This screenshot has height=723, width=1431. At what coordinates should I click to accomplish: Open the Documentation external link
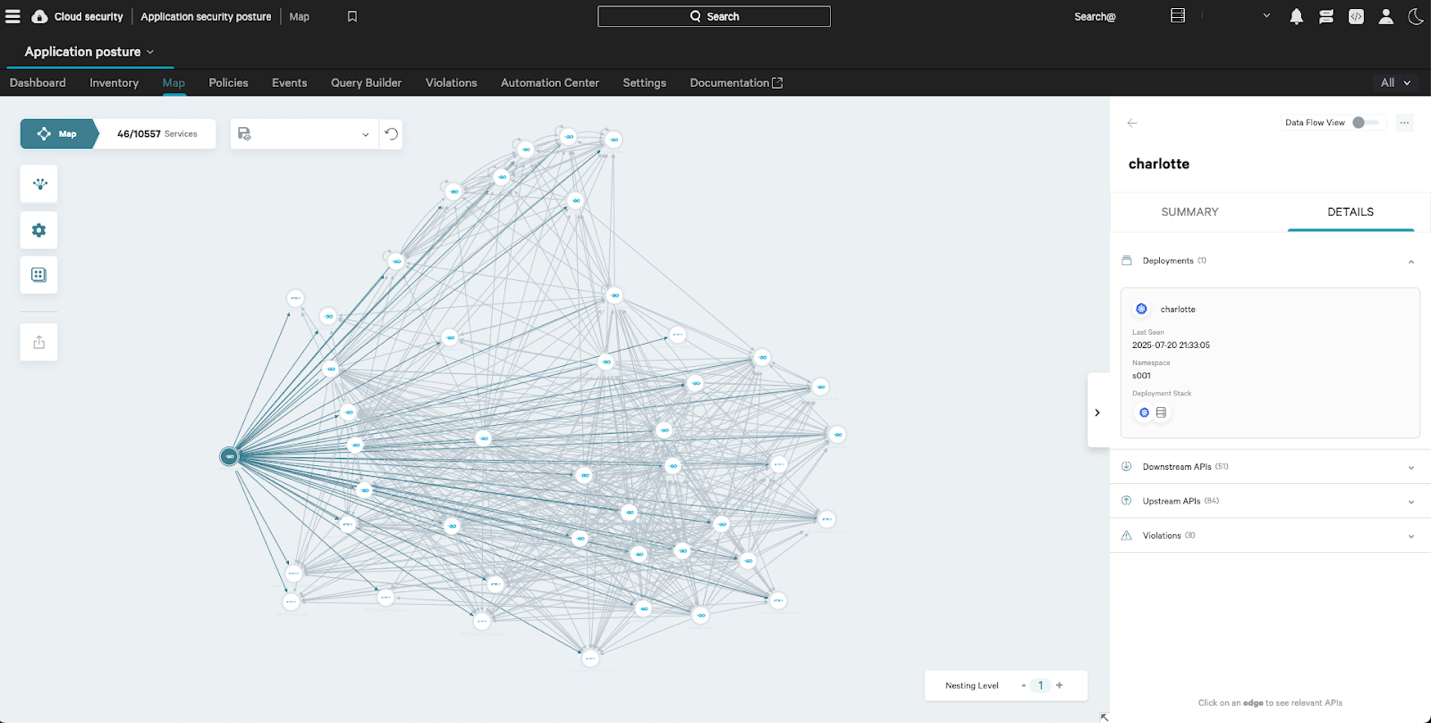(x=735, y=83)
